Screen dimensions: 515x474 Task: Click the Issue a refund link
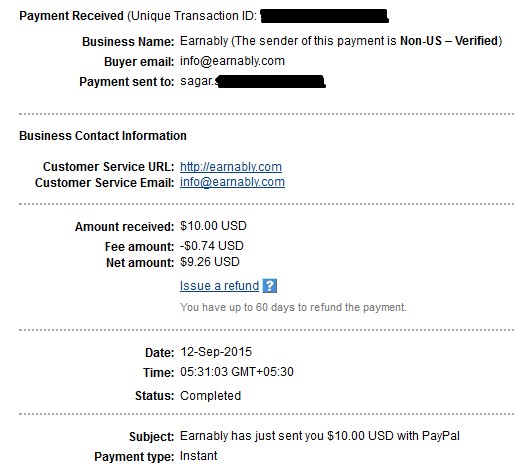click(219, 286)
